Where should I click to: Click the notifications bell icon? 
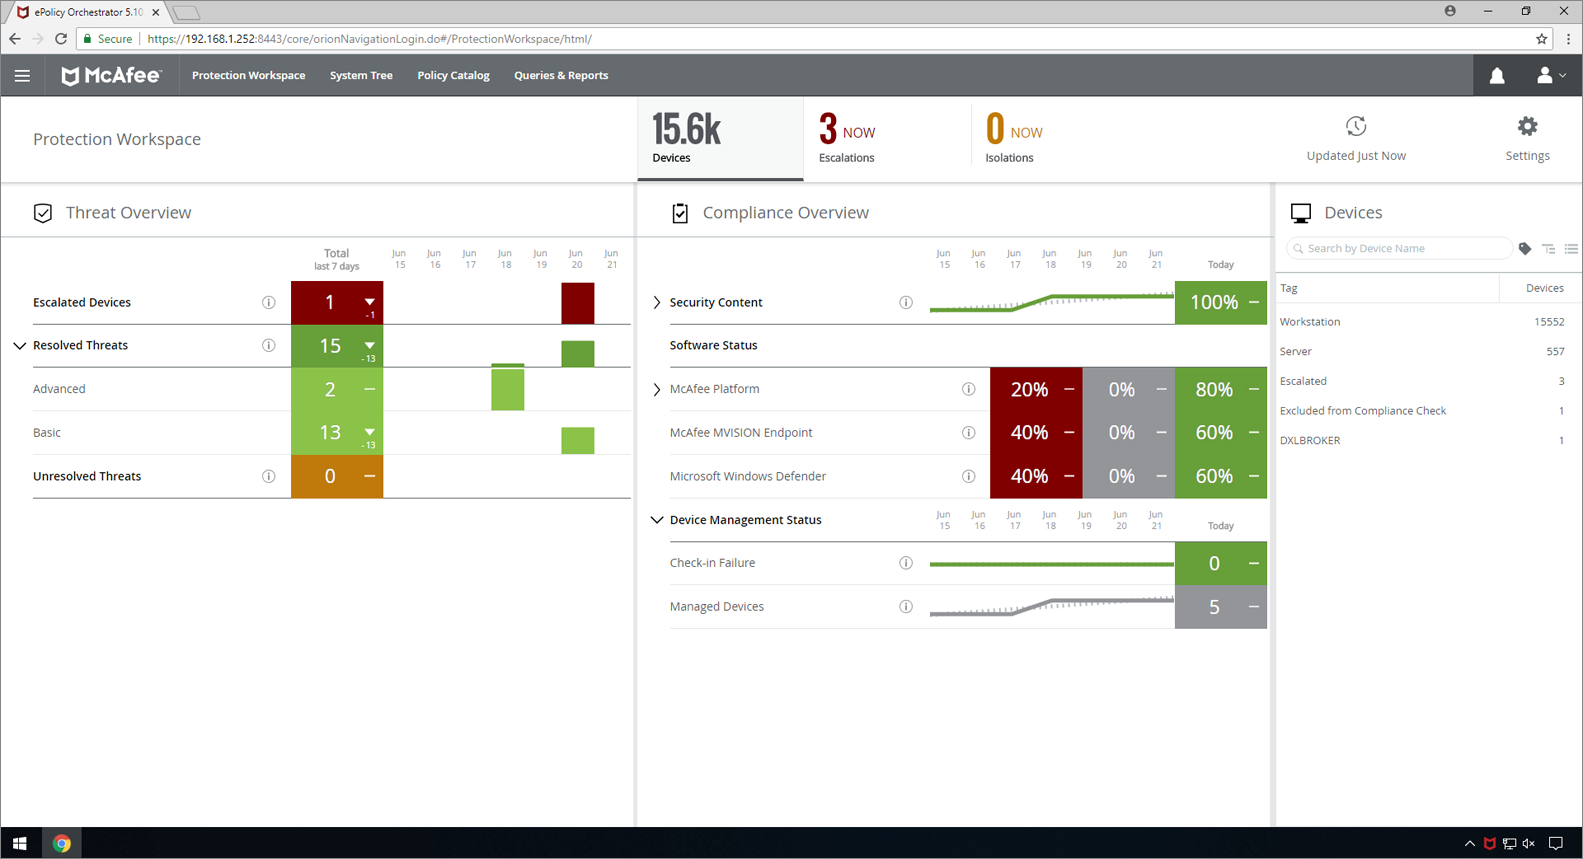coord(1497,76)
